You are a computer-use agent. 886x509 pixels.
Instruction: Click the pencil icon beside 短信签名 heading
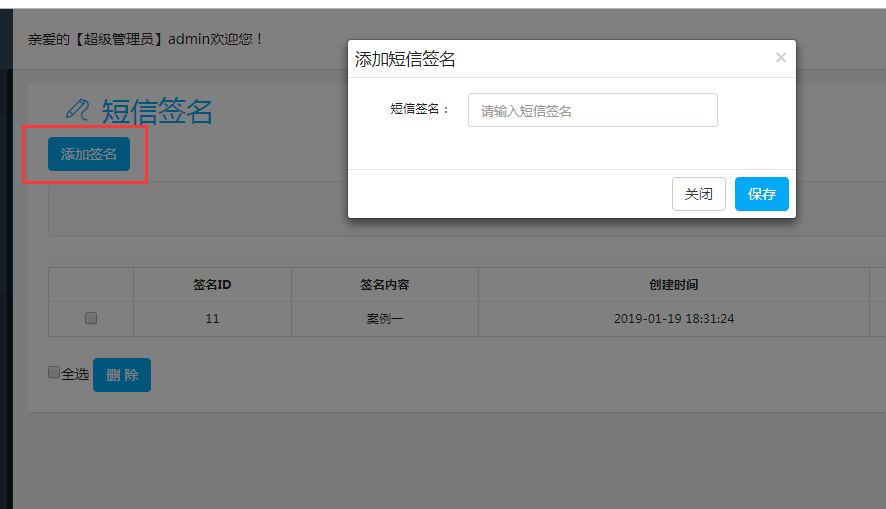77,110
